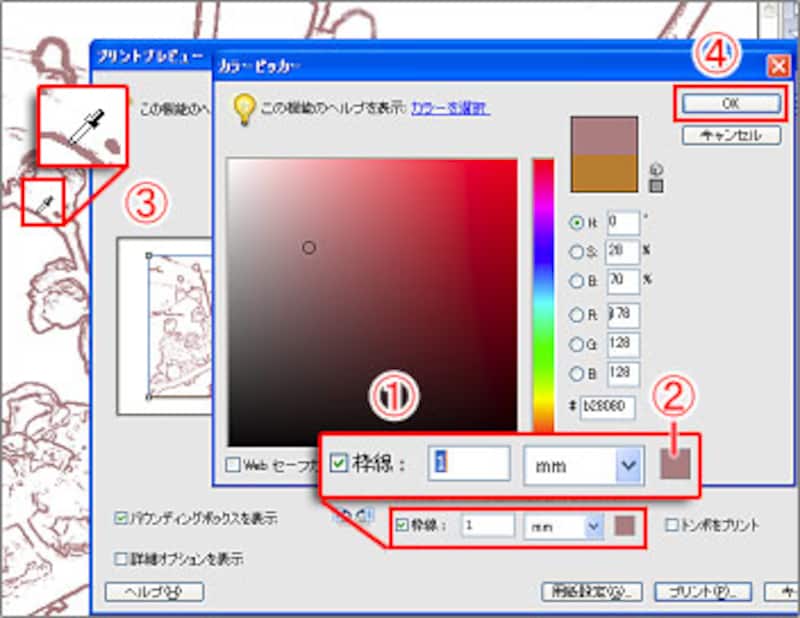Open the カラーの選択 help link
Screen dimensions: 800x618
click(x=451, y=108)
